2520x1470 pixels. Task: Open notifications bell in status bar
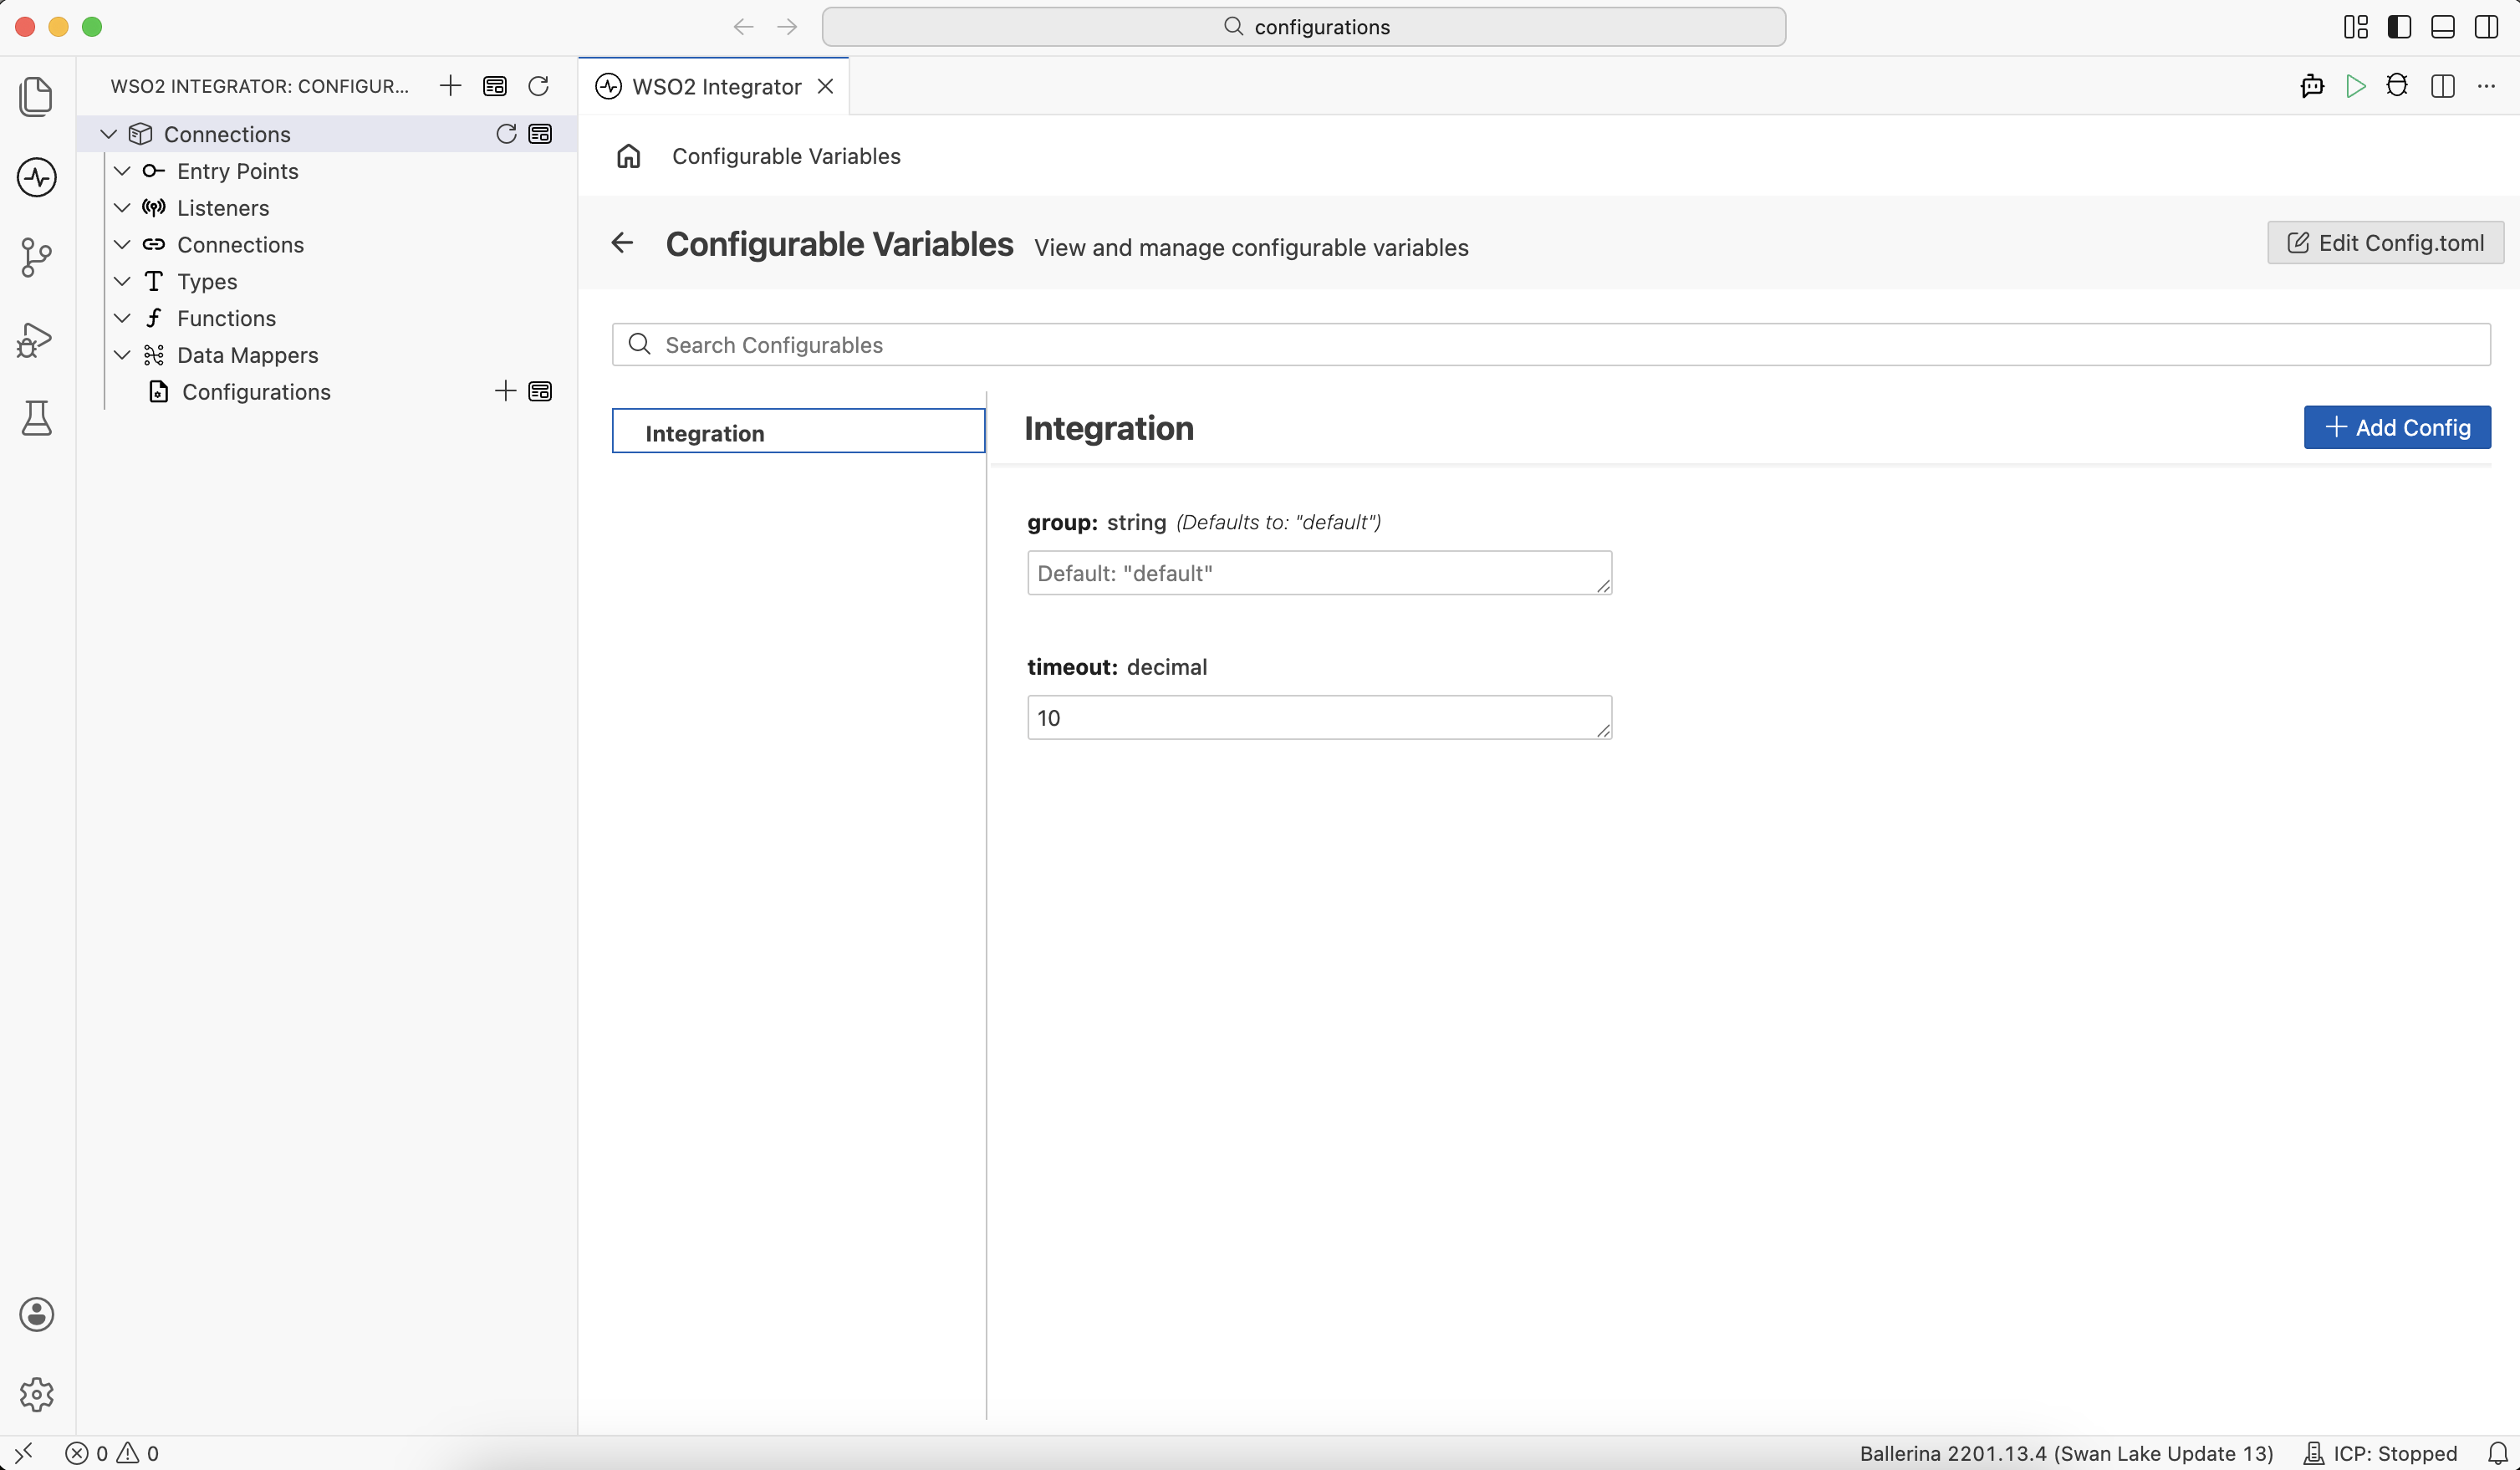[2498, 1453]
